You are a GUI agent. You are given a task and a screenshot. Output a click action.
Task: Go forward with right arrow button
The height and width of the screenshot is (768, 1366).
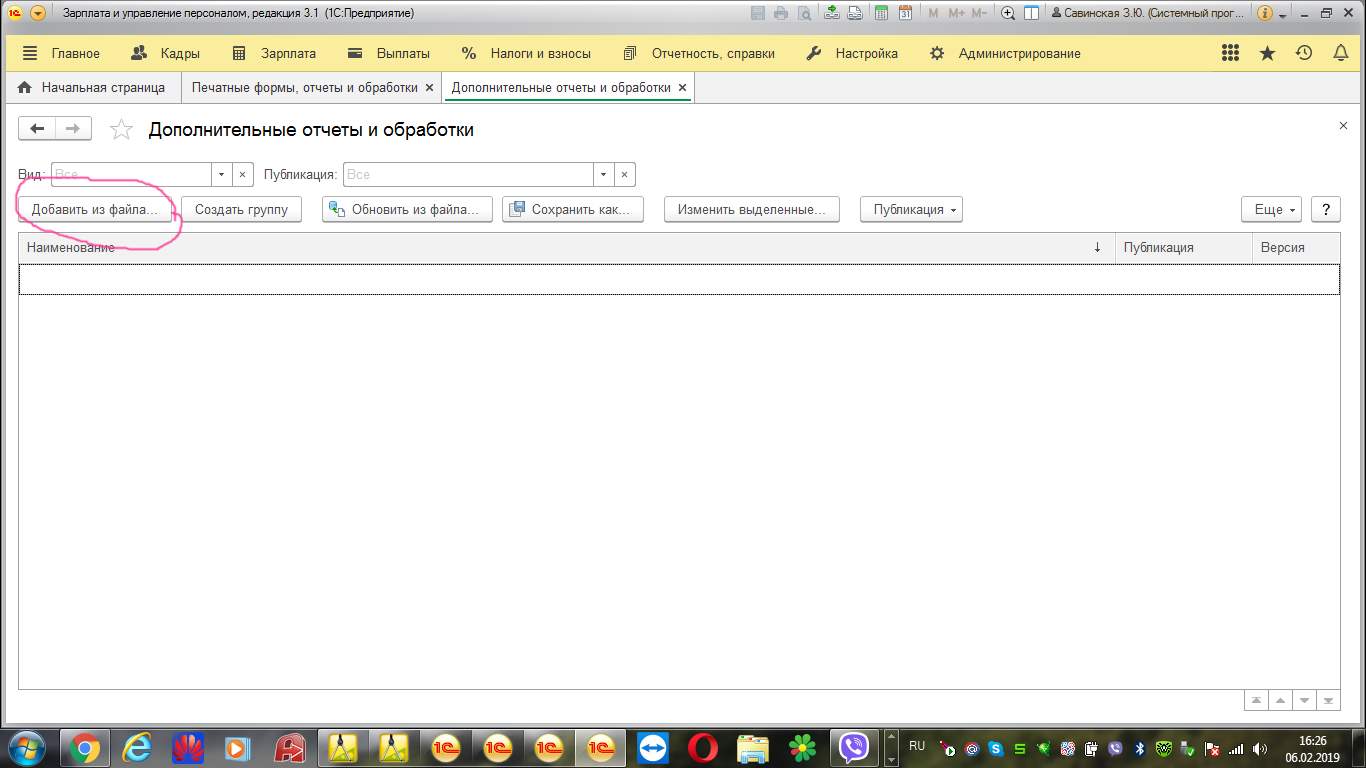pyautogui.click(x=73, y=128)
